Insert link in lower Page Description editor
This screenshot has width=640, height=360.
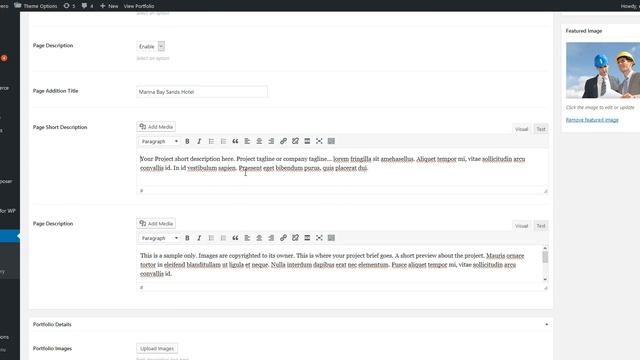(x=283, y=238)
